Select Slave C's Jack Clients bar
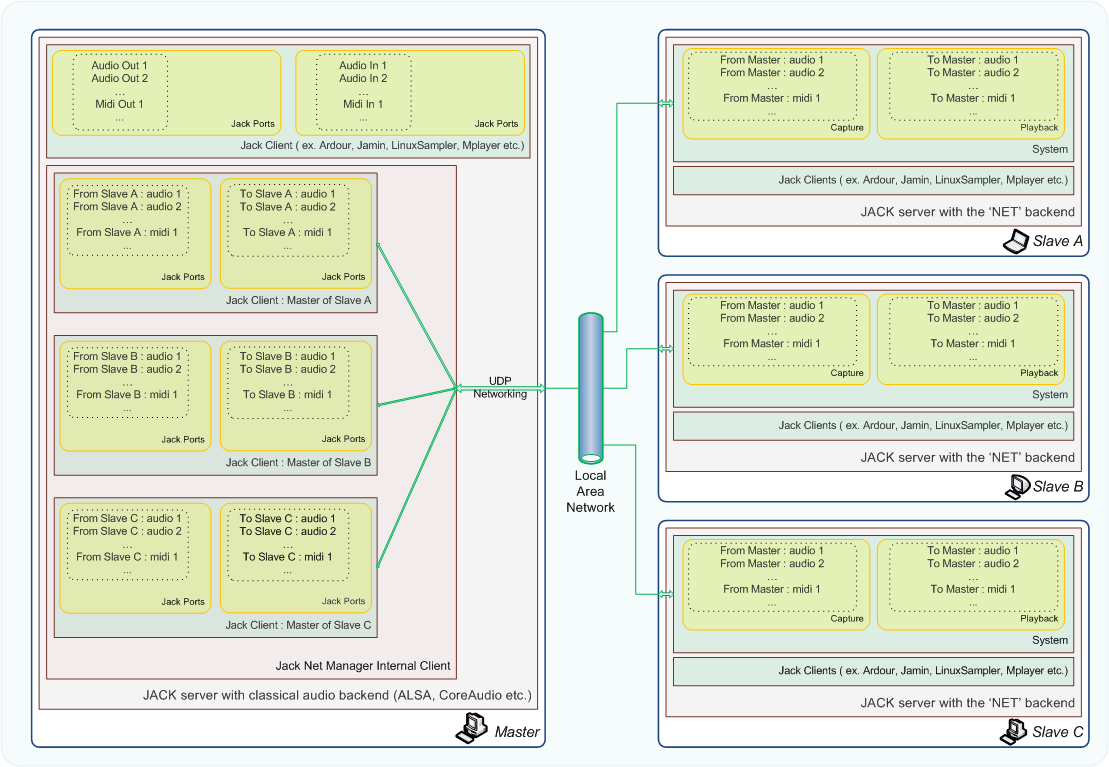Image resolution: width=1109 pixels, height=767 pixels. [x=872, y=670]
